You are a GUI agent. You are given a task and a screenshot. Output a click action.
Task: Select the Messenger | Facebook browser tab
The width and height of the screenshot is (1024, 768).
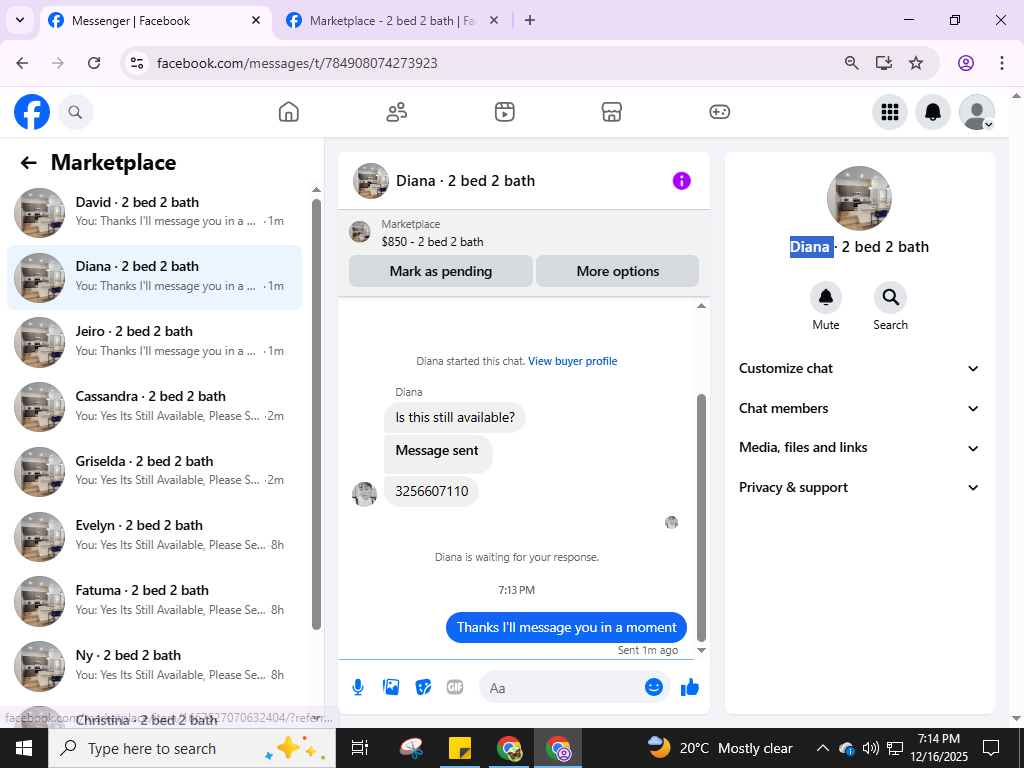tap(157, 21)
